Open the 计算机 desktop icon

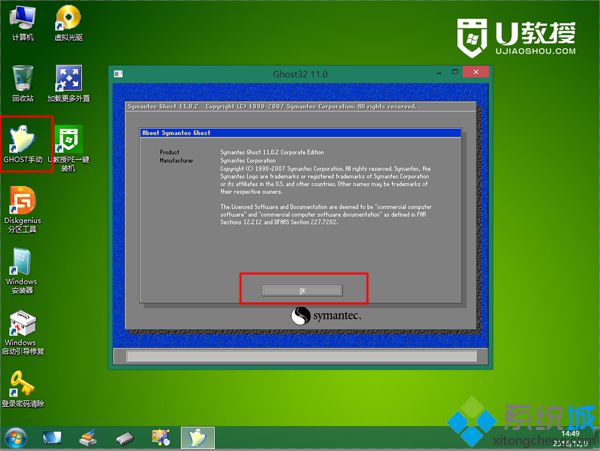(x=23, y=23)
